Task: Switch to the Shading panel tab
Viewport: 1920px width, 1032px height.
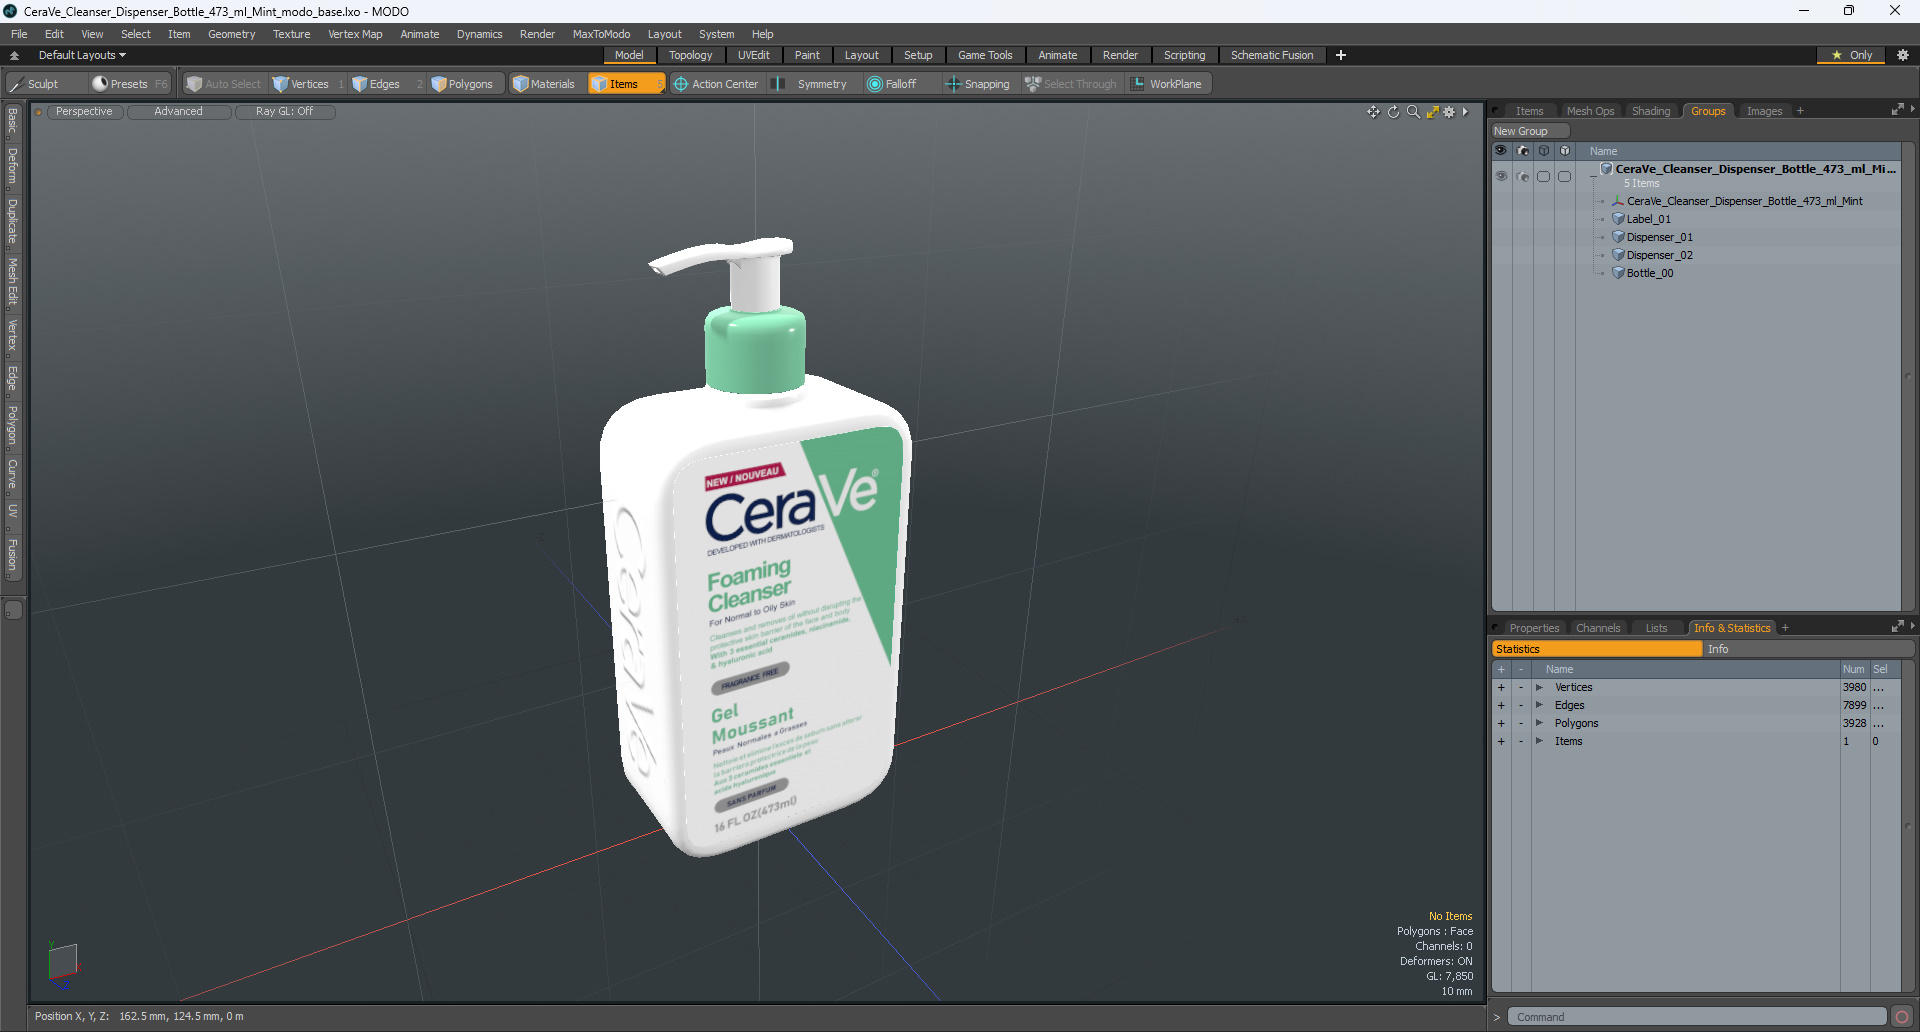Action: (1651, 111)
